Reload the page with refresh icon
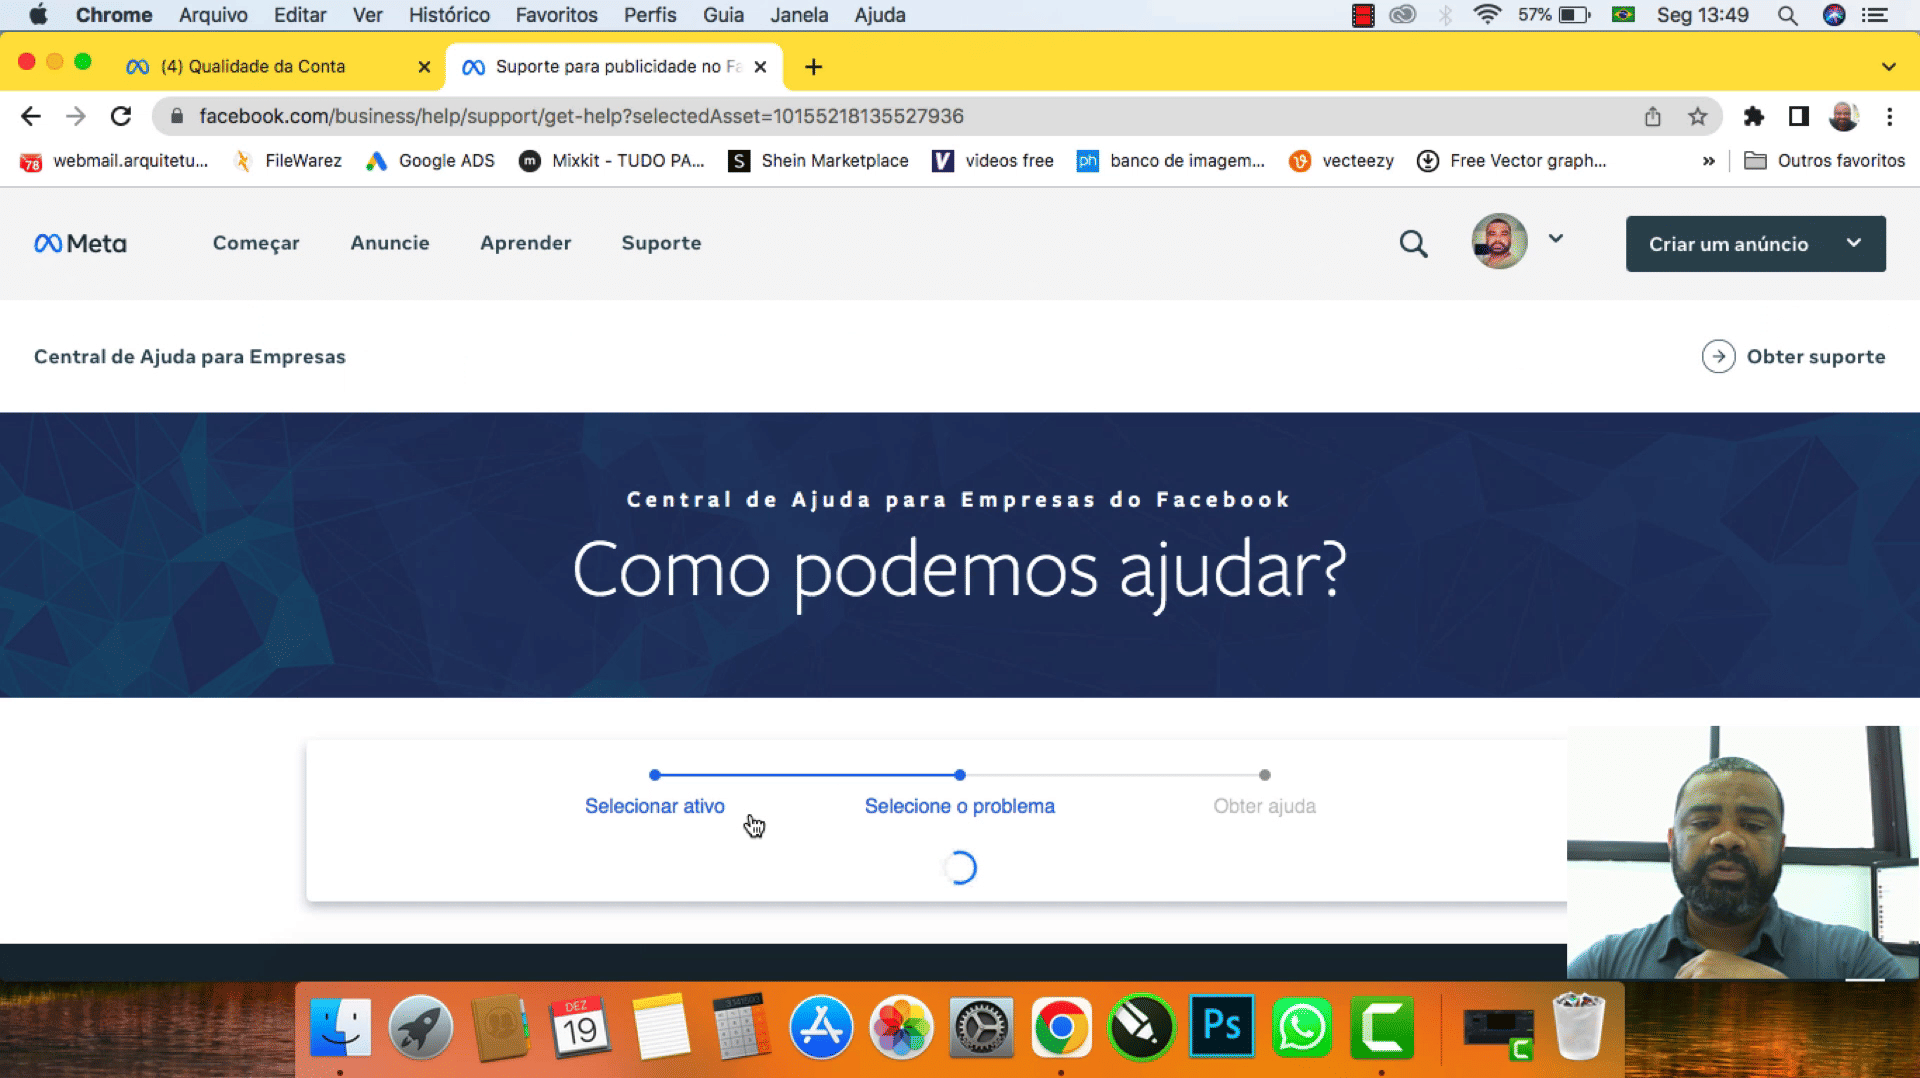Viewport: 1920px width, 1078px height. (121, 116)
